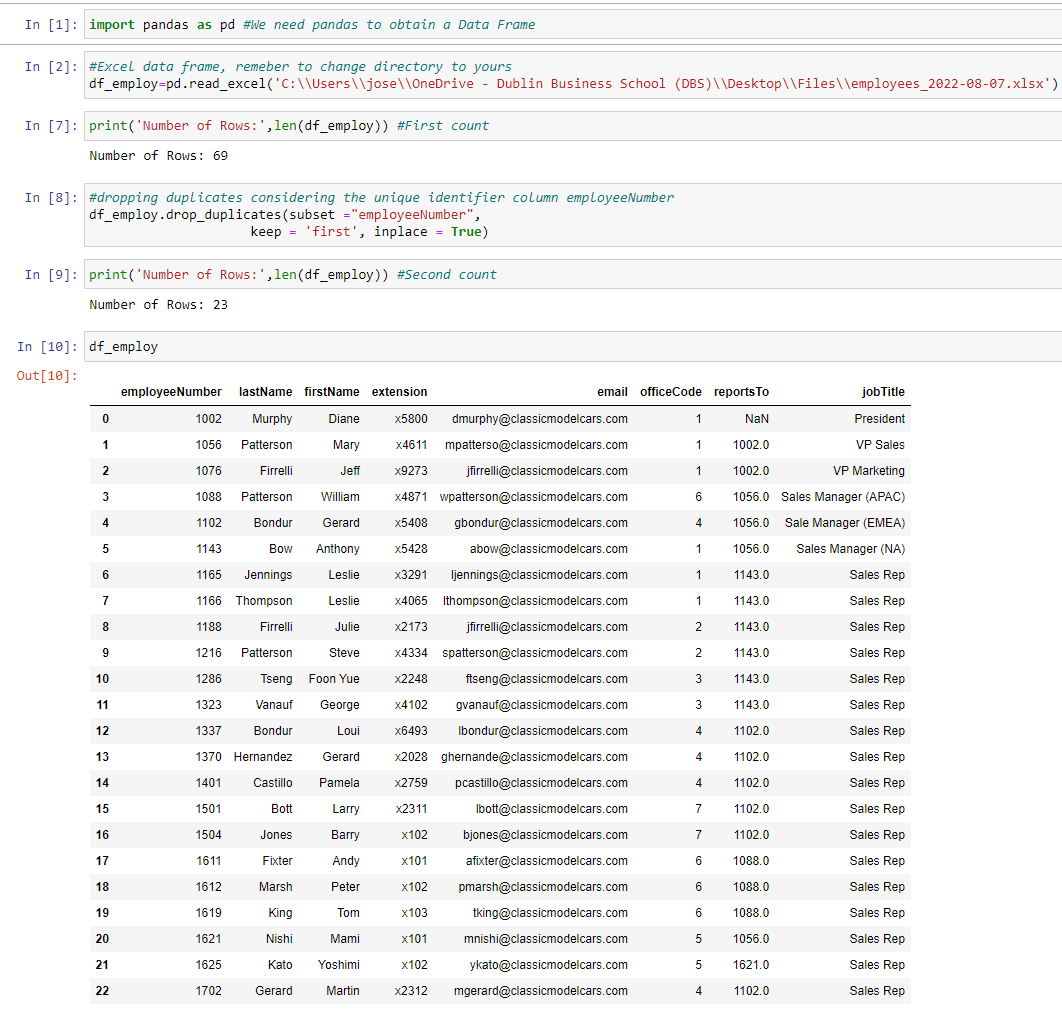Click email wpatterson@classicmodelcars.com
The height and width of the screenshot is (1017, 1062).
534,497
